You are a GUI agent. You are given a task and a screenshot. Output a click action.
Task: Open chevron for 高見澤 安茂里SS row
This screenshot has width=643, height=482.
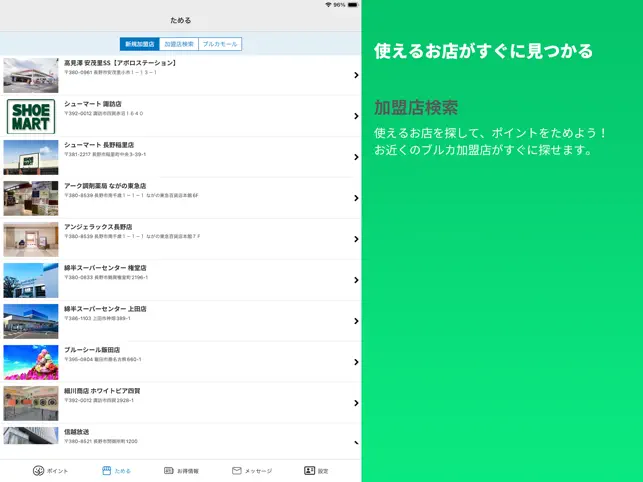[x=356, y=75]
